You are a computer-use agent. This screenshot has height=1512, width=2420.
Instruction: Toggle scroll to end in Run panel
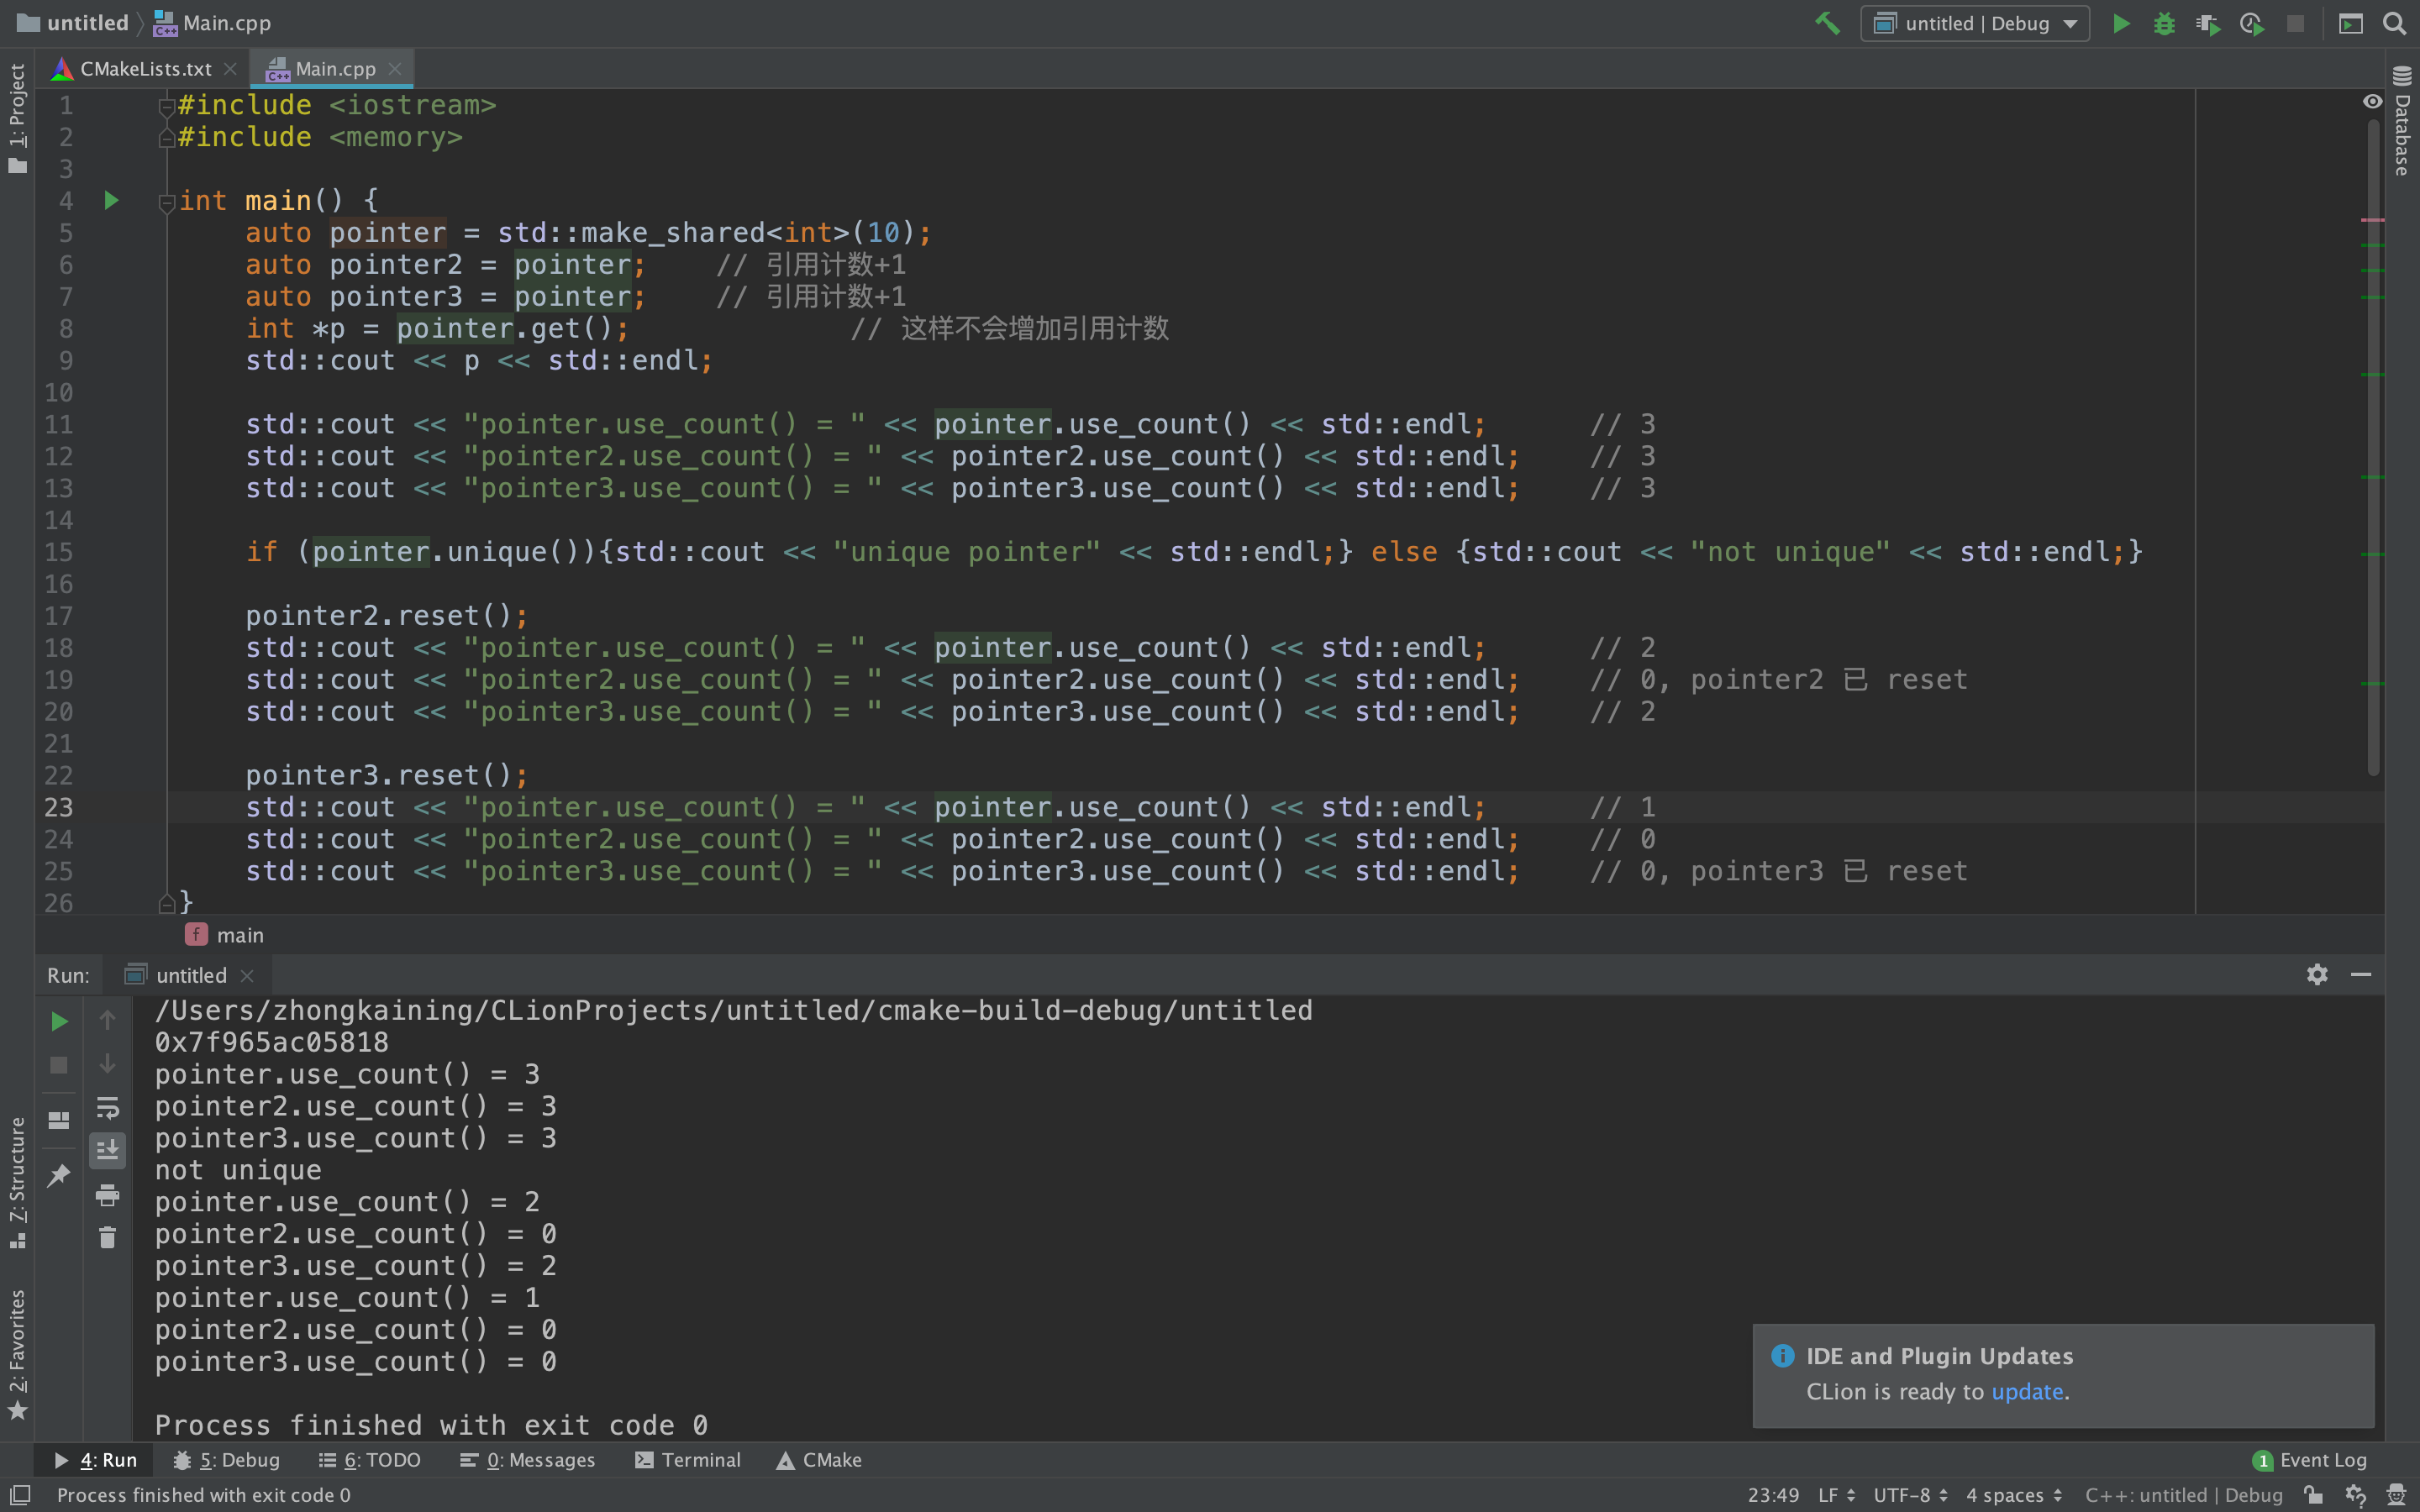point(107,1151)
